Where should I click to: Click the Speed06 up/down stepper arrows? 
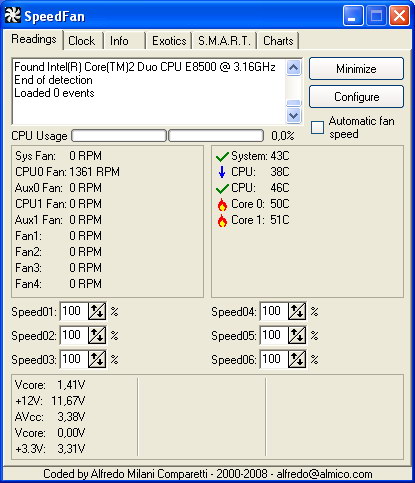tap(297, 359)
